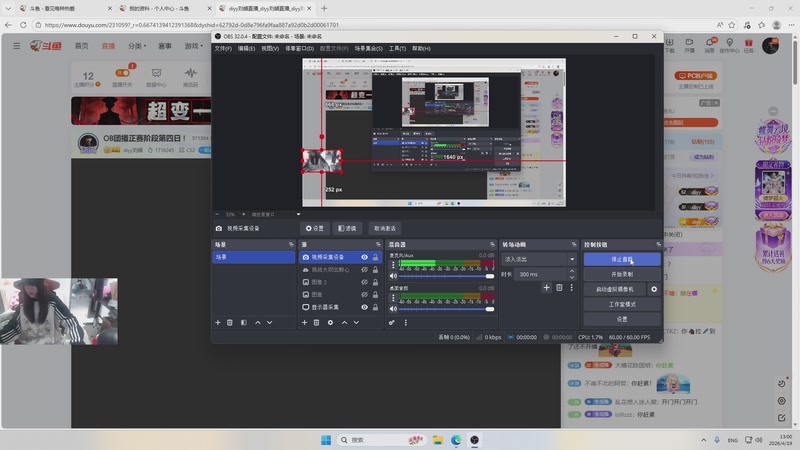Screen dimensions: 800x450
Task: Show the 图像 2 source
Action: [364, 282]
